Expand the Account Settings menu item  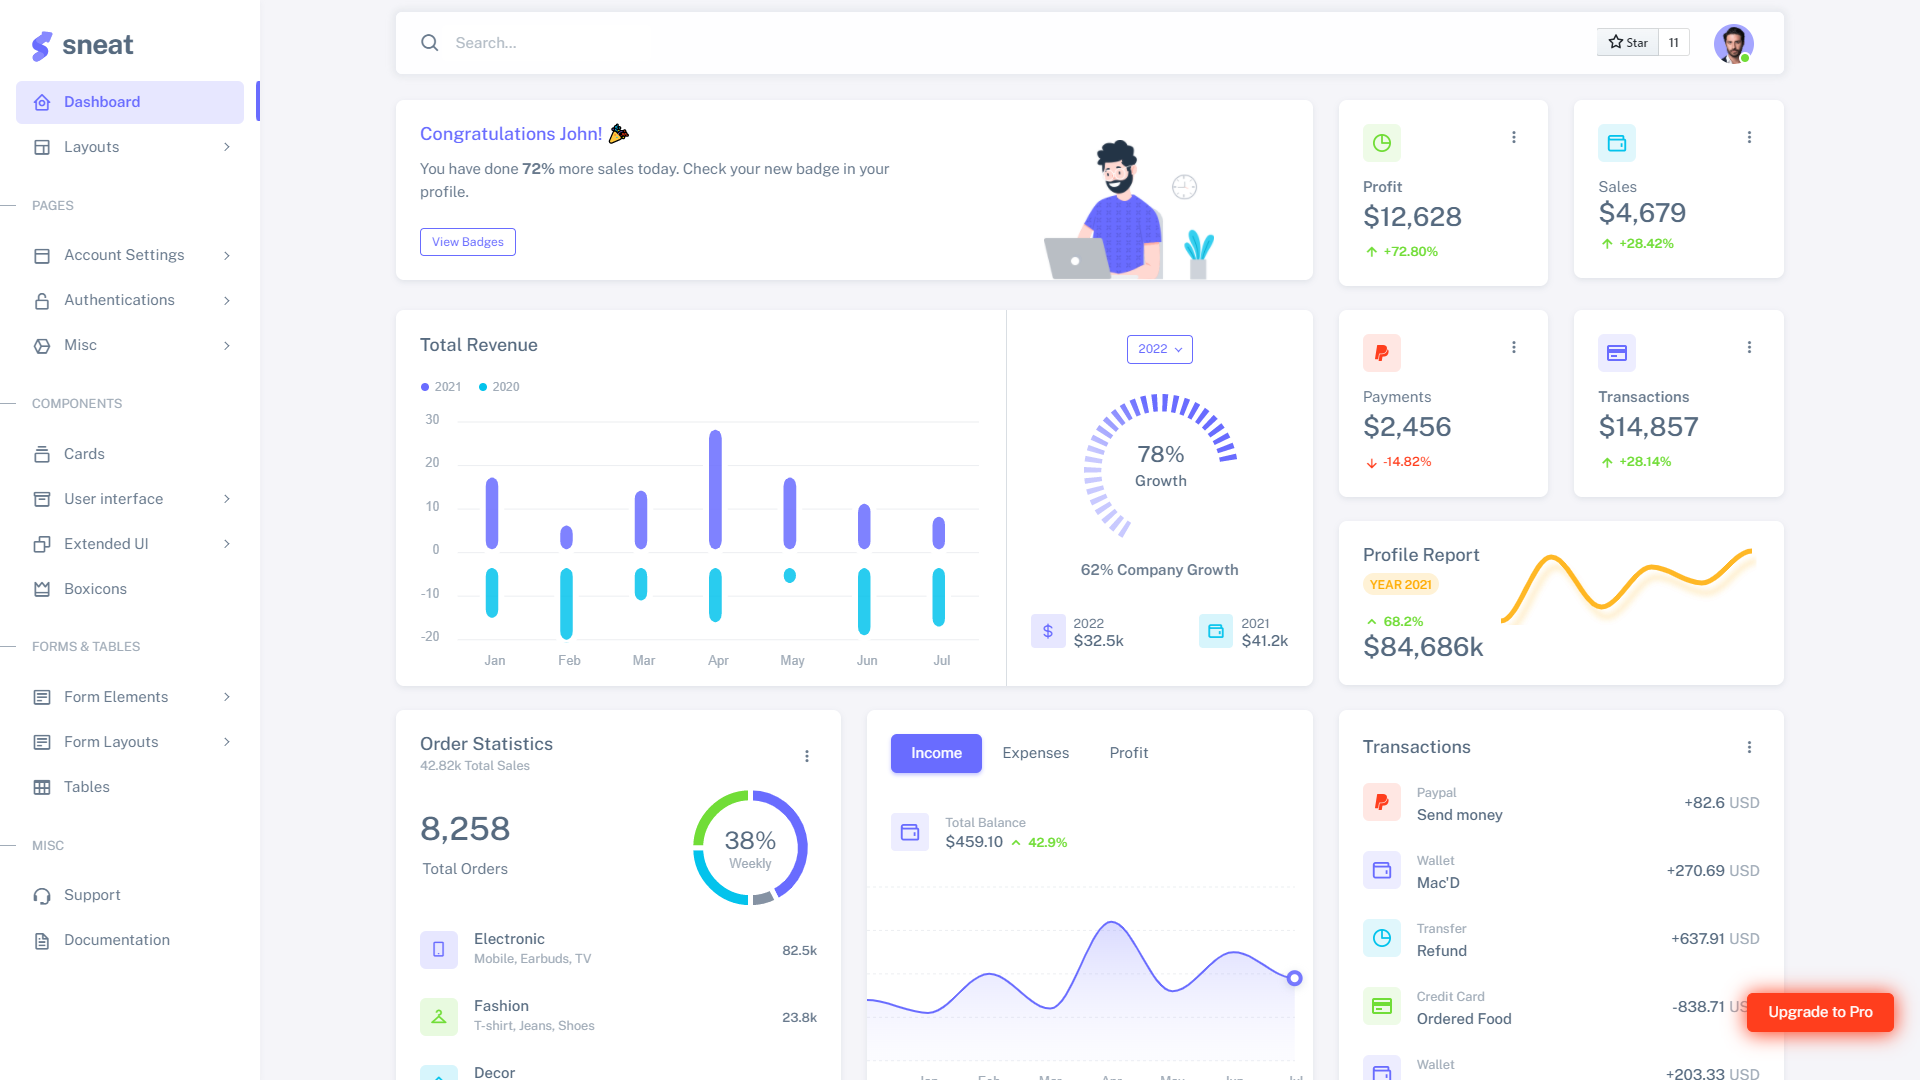click(129, 255)
